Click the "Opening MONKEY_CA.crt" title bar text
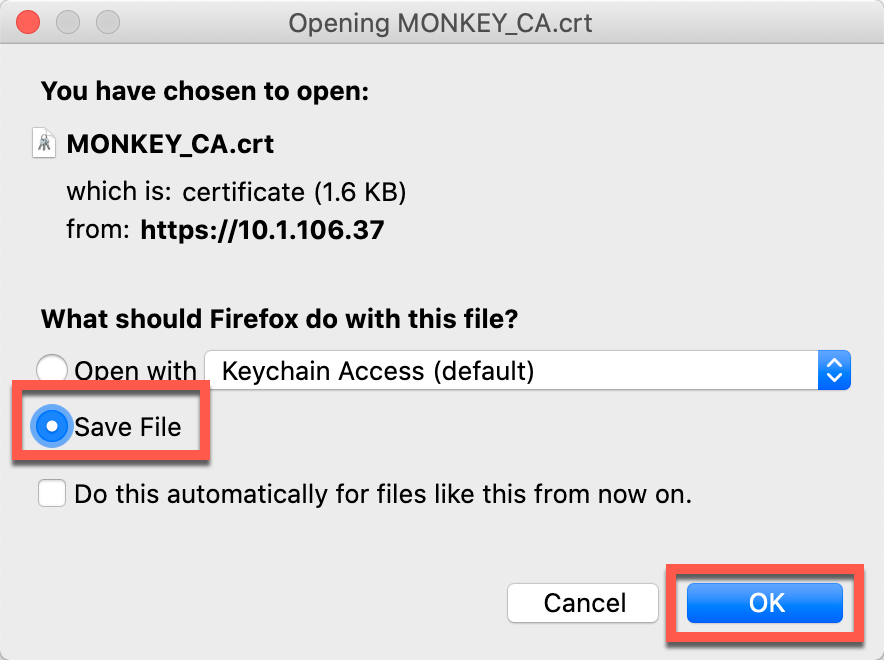884x660 pixels. coord(440,22)
